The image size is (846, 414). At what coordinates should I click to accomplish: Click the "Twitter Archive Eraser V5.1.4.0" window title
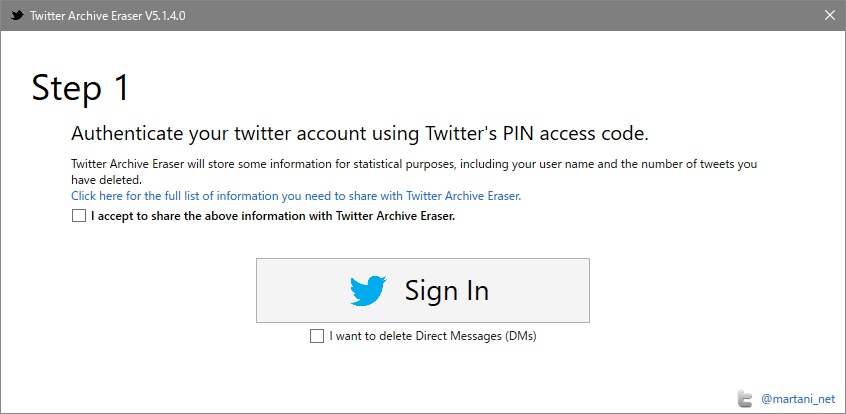108,16
